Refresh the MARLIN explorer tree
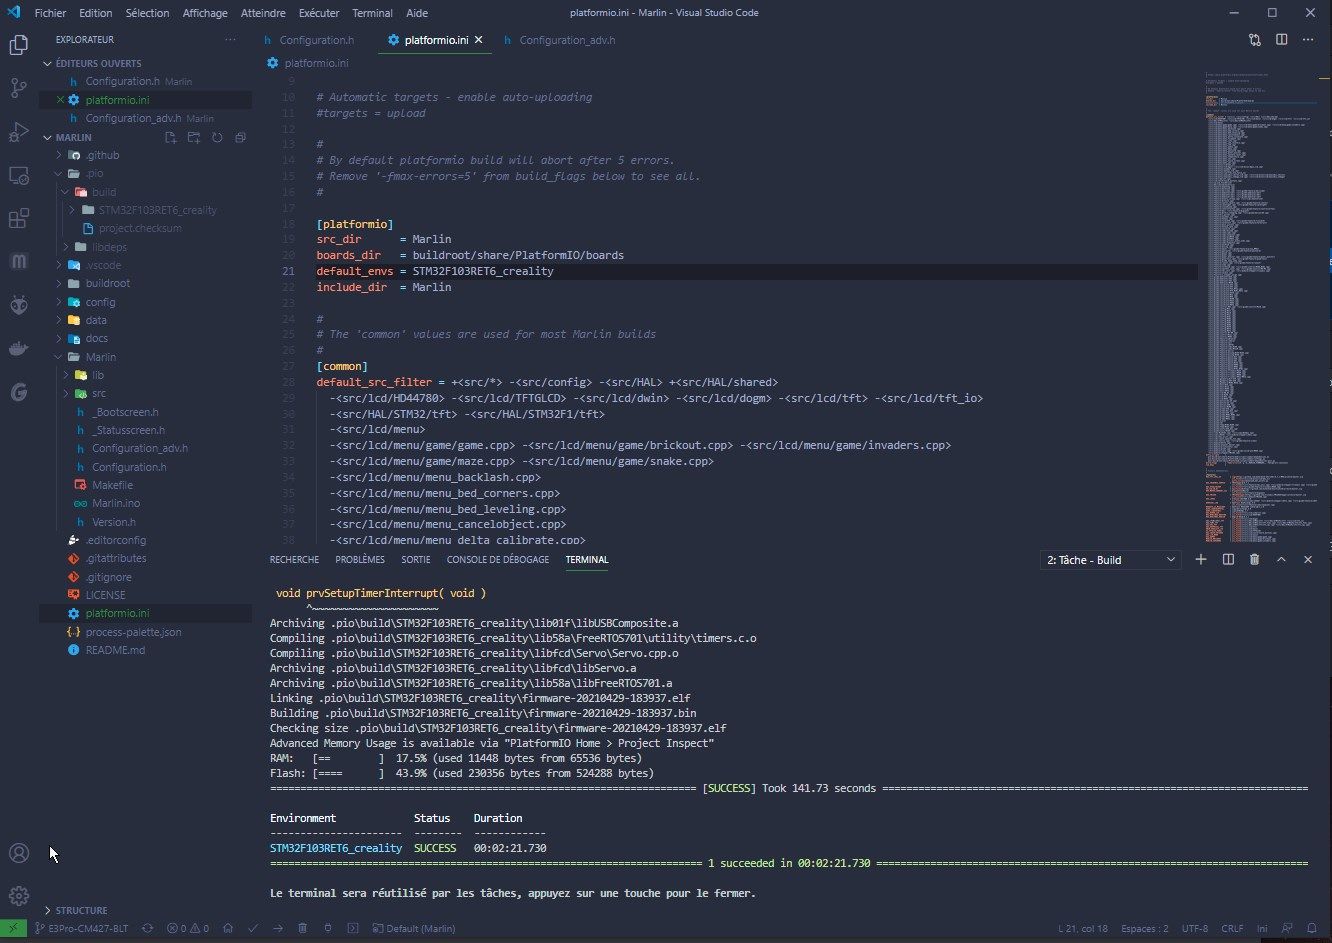 [217, 137]
